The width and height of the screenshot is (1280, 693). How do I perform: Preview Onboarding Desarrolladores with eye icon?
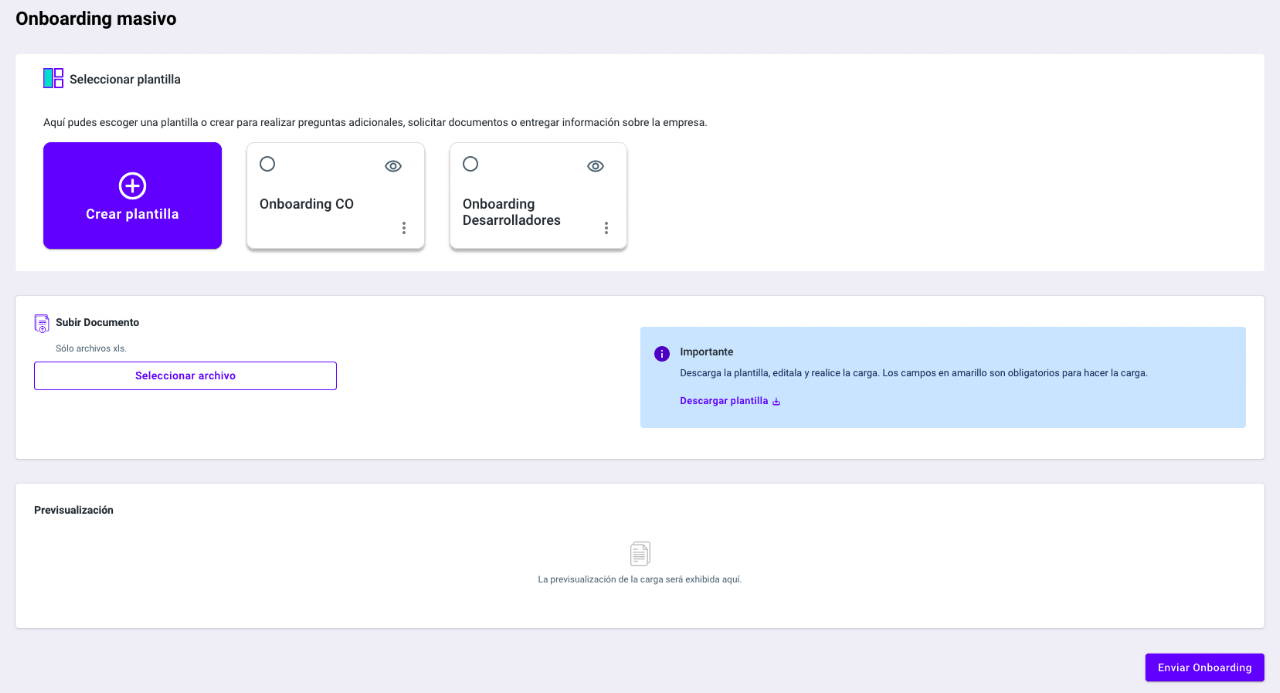(595, 166)
